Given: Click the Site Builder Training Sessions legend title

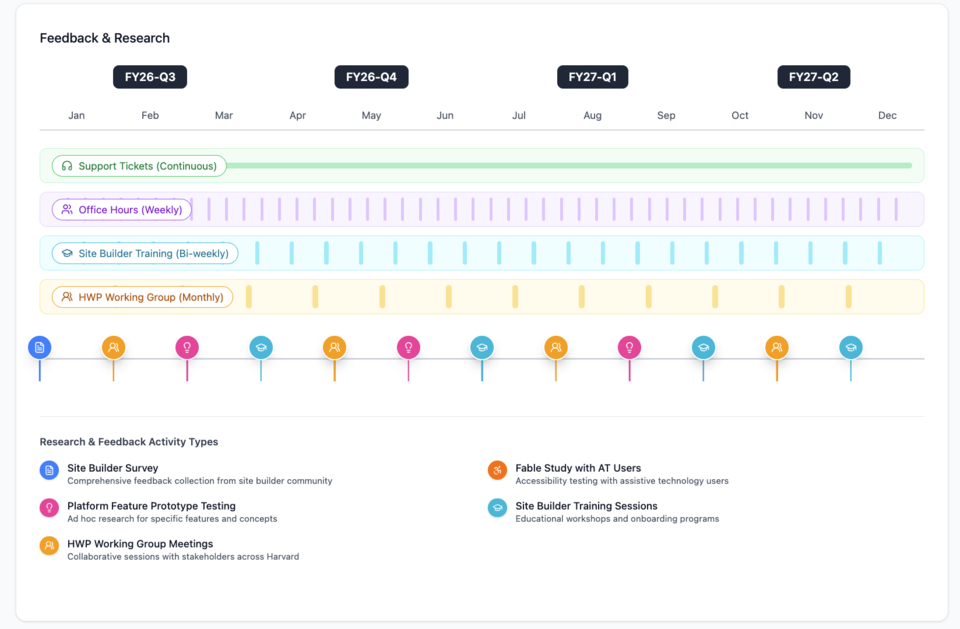Looking at the screenshot, I should pos(587,506).
